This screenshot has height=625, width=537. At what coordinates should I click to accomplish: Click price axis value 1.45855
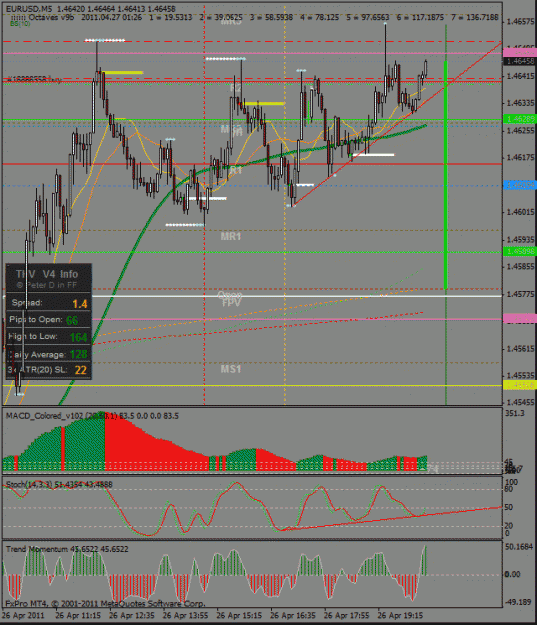pos(520,267)
